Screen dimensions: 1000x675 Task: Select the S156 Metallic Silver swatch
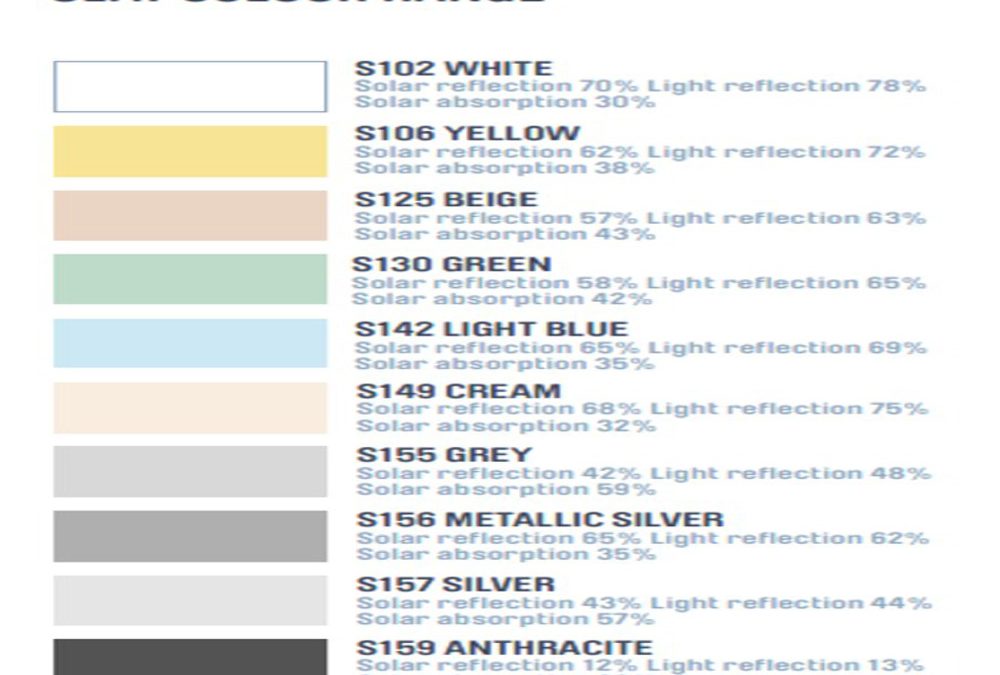point(190,536)
